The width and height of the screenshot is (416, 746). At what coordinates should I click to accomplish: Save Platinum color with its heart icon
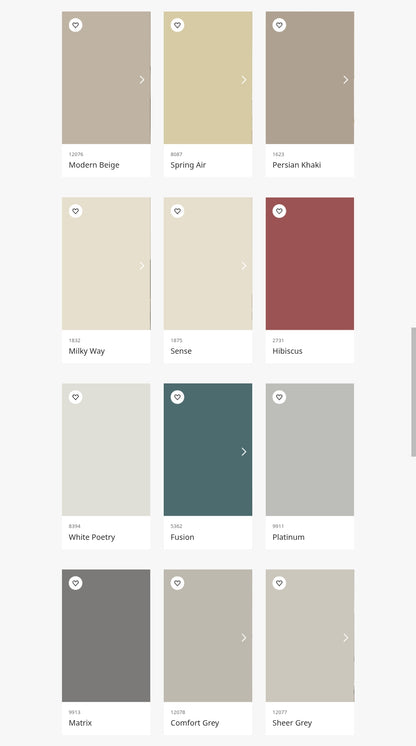coord(279,397)
